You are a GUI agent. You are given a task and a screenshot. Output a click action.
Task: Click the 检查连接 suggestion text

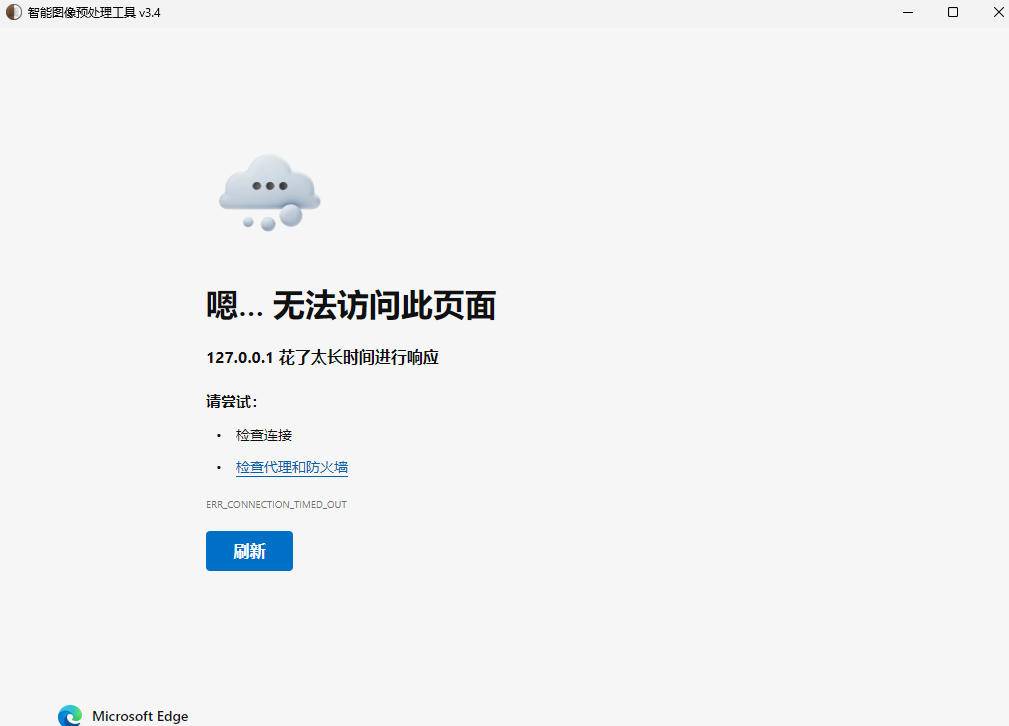[x=264, y=435]
